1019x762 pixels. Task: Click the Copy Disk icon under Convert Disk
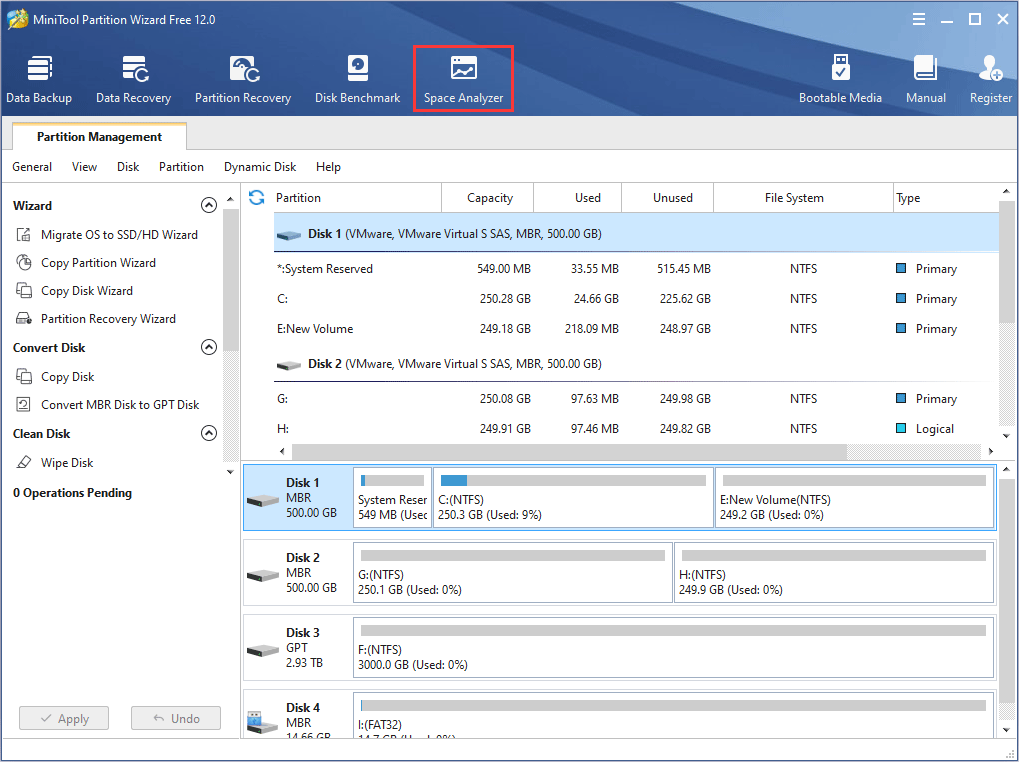[23, 376]
